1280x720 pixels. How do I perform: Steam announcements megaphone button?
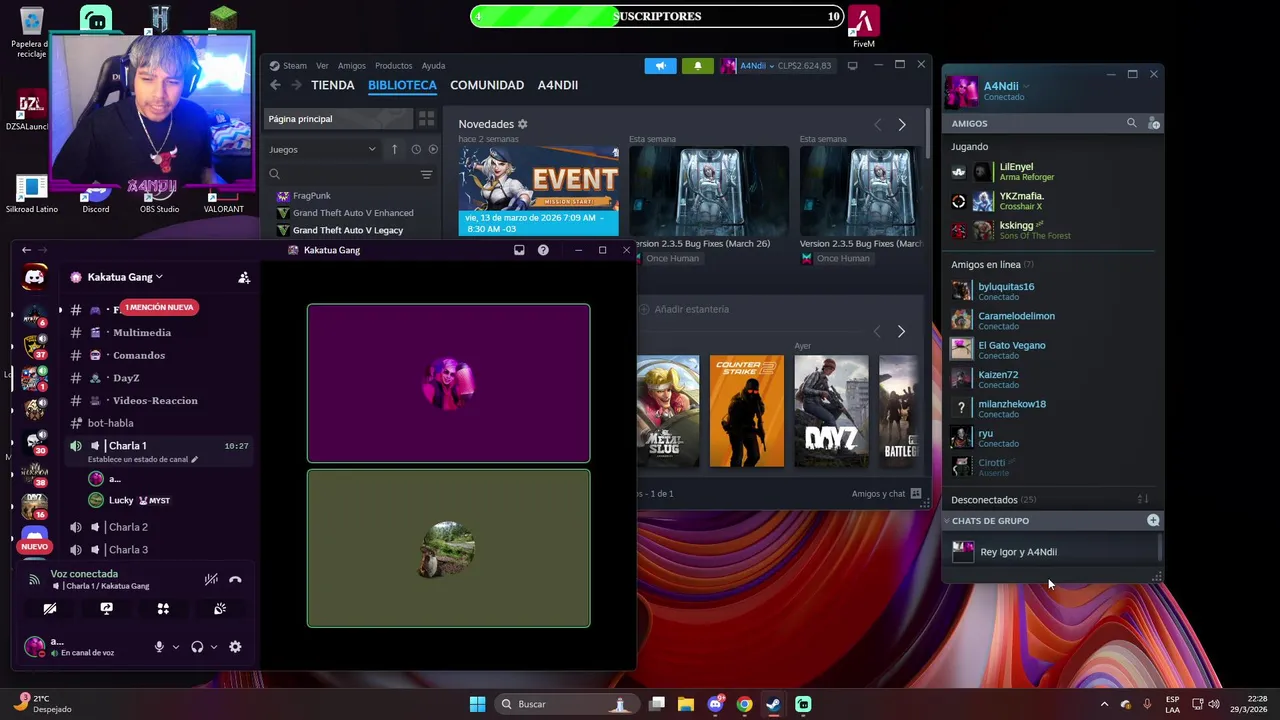coord(660,66)
